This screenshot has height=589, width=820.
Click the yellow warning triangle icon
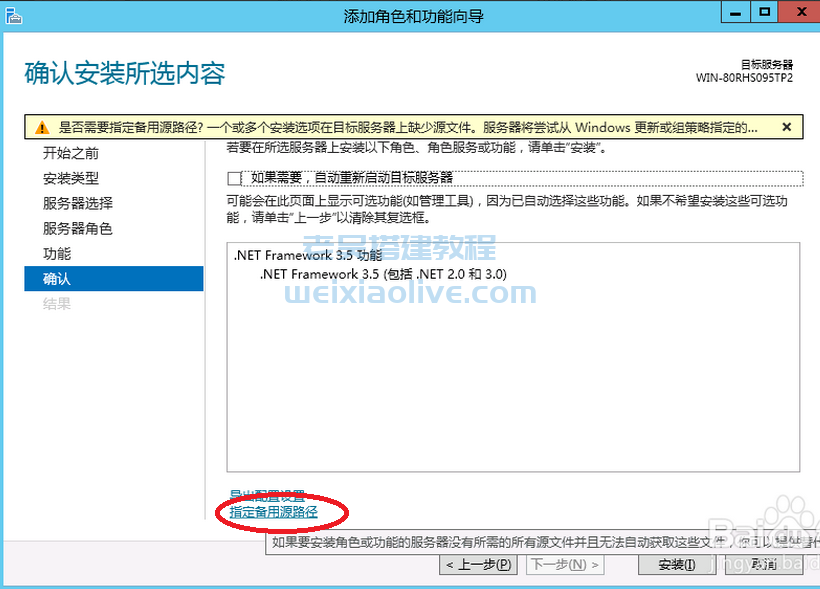[41, 128]
